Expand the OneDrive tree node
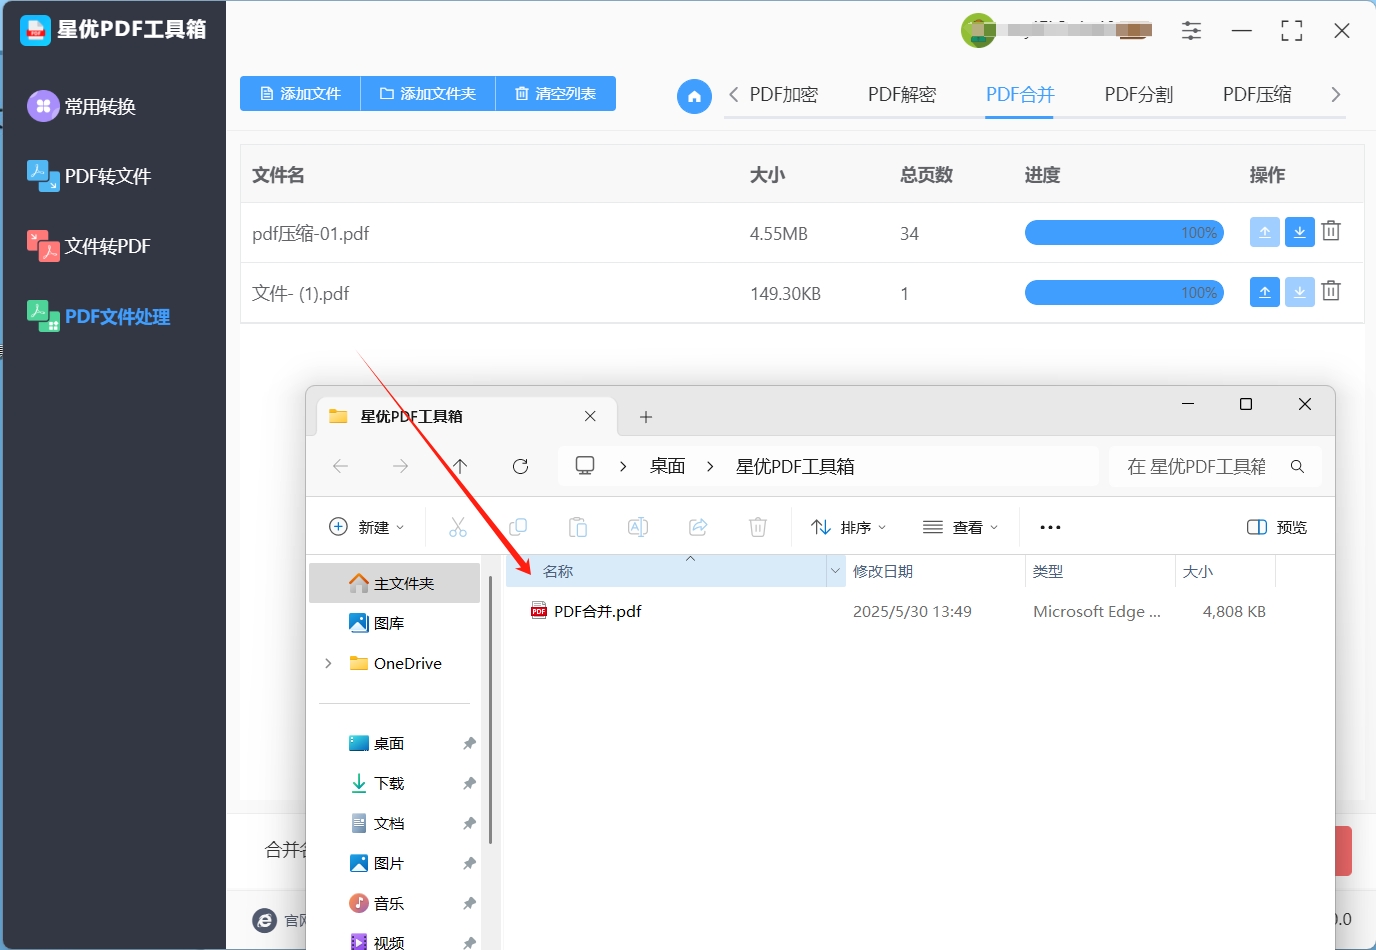The width and height of the screenshot is (1376, 950). coord(328,663)
